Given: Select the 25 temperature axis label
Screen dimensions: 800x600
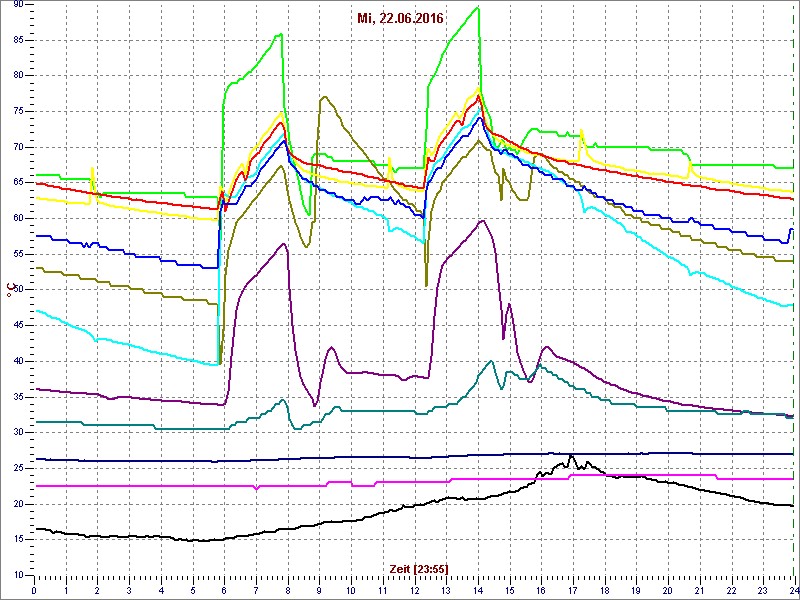Looking at the screenshot, I should pos(18,468).
